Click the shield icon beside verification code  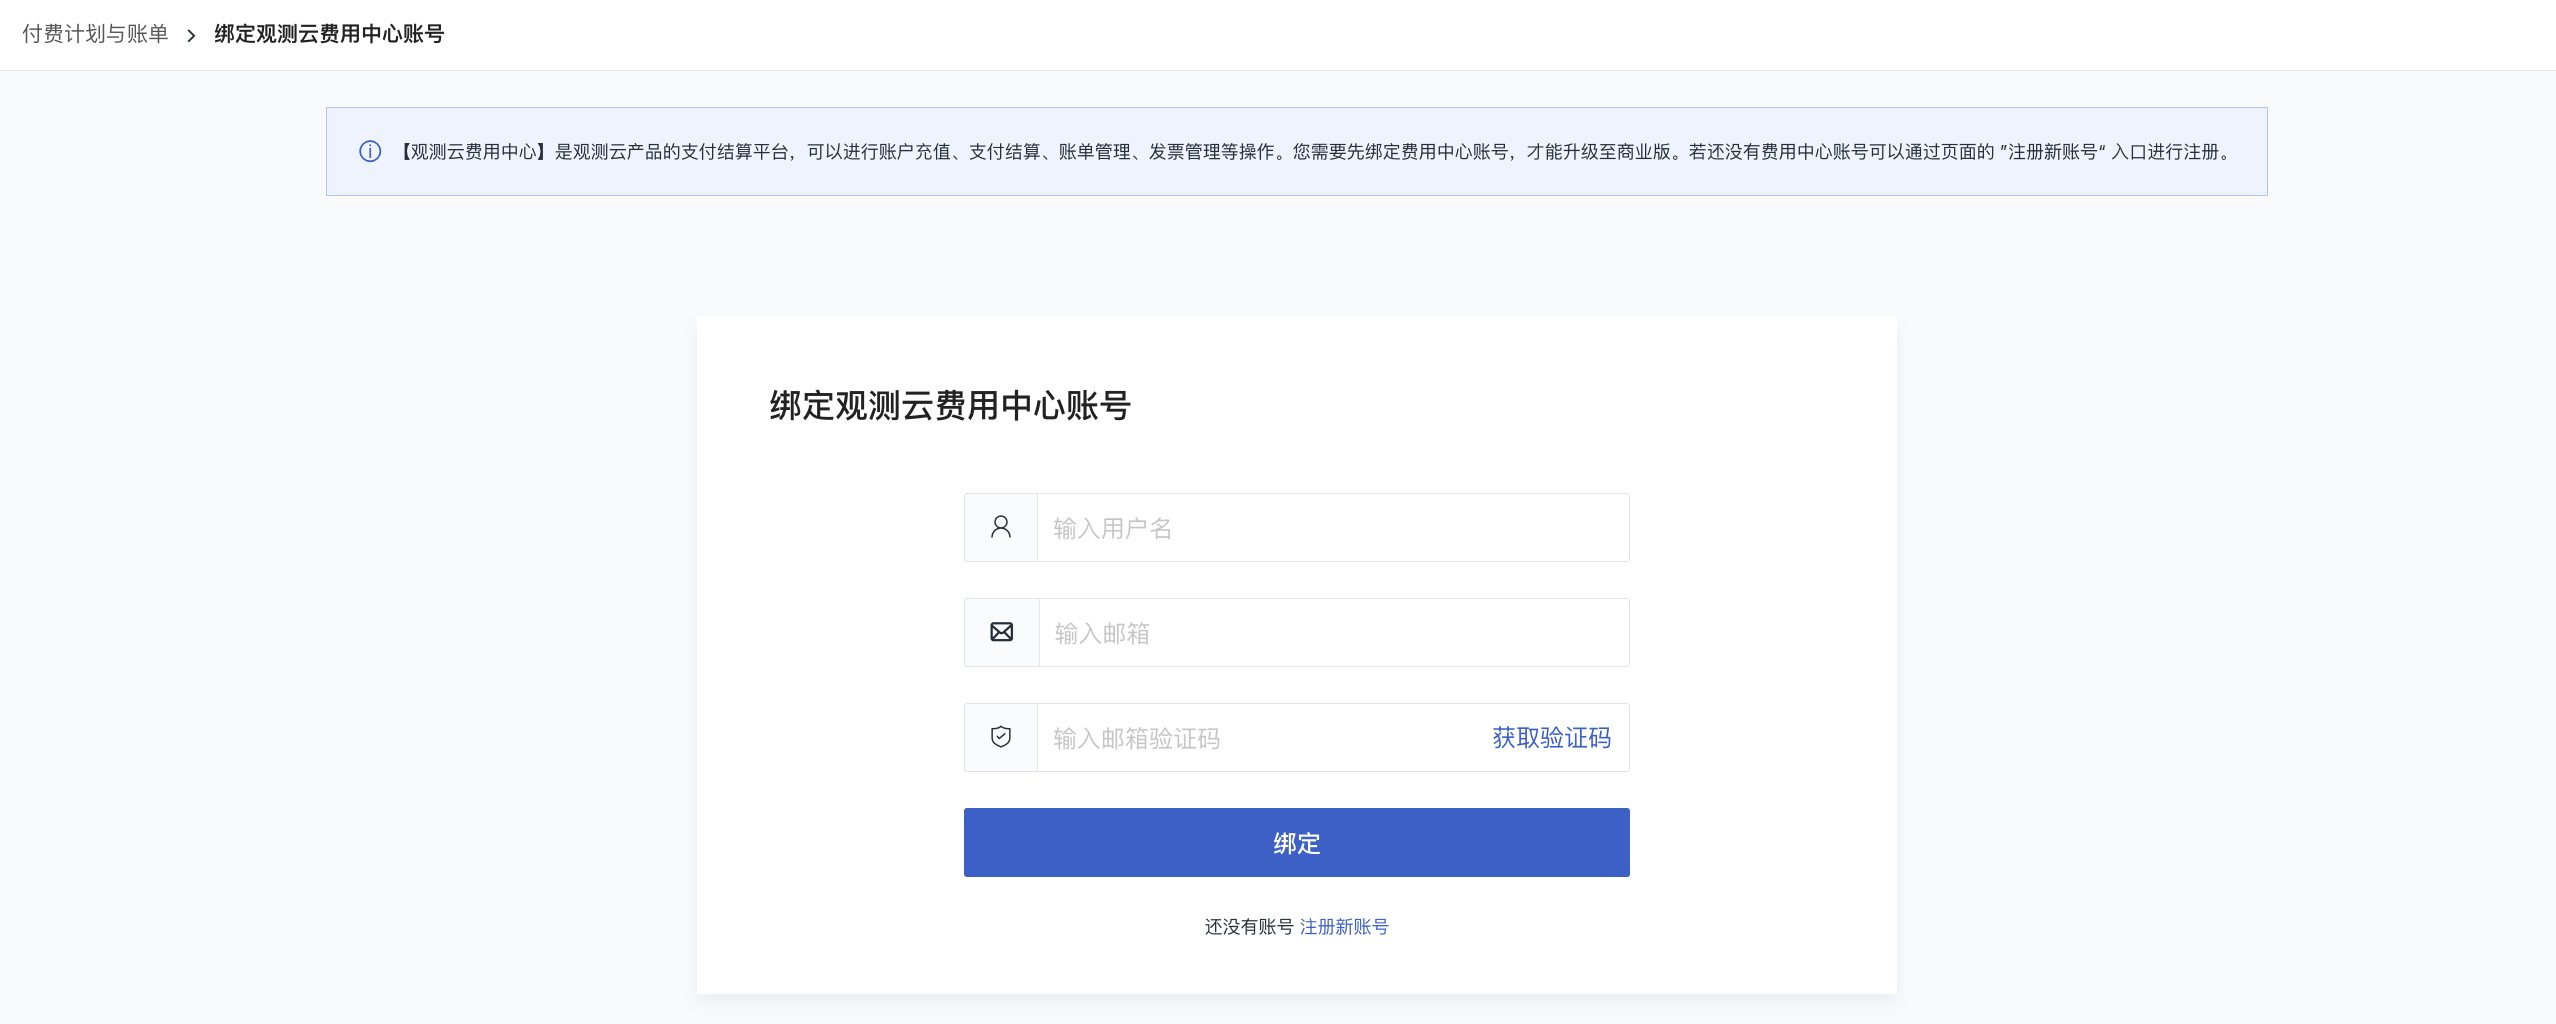coord(1001,737)
